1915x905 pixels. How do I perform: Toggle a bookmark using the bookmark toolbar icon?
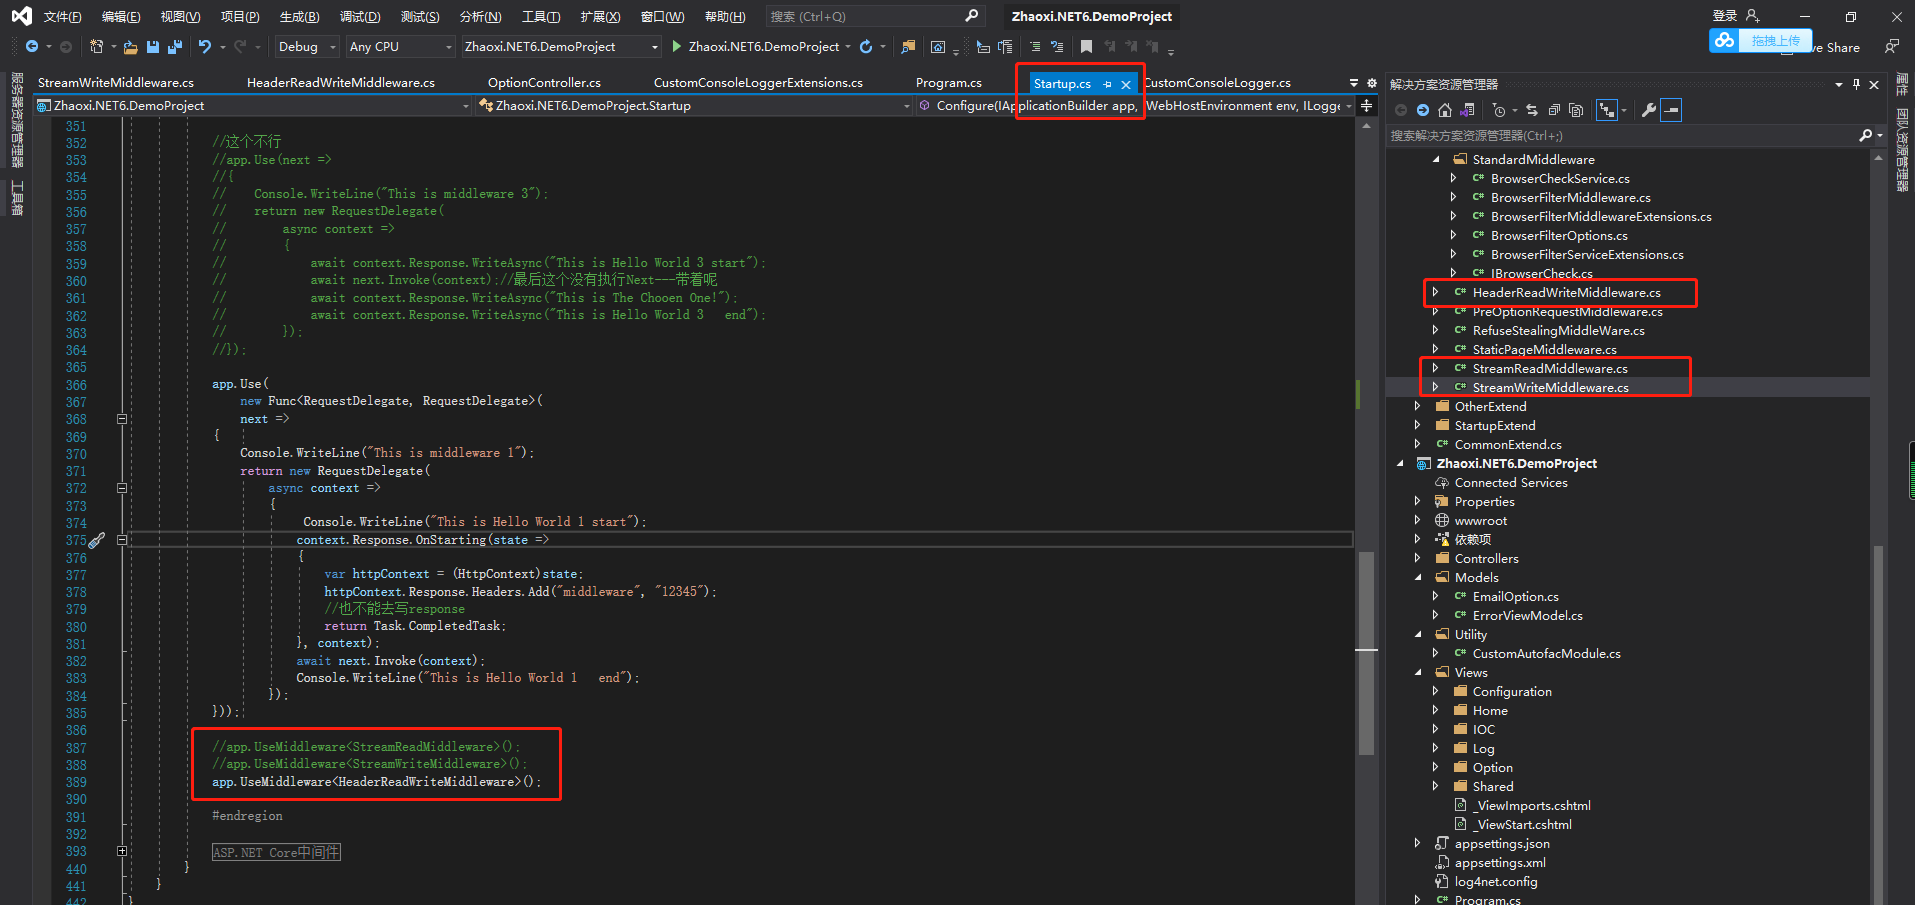pyautogui.click(x=1087, y=45)
